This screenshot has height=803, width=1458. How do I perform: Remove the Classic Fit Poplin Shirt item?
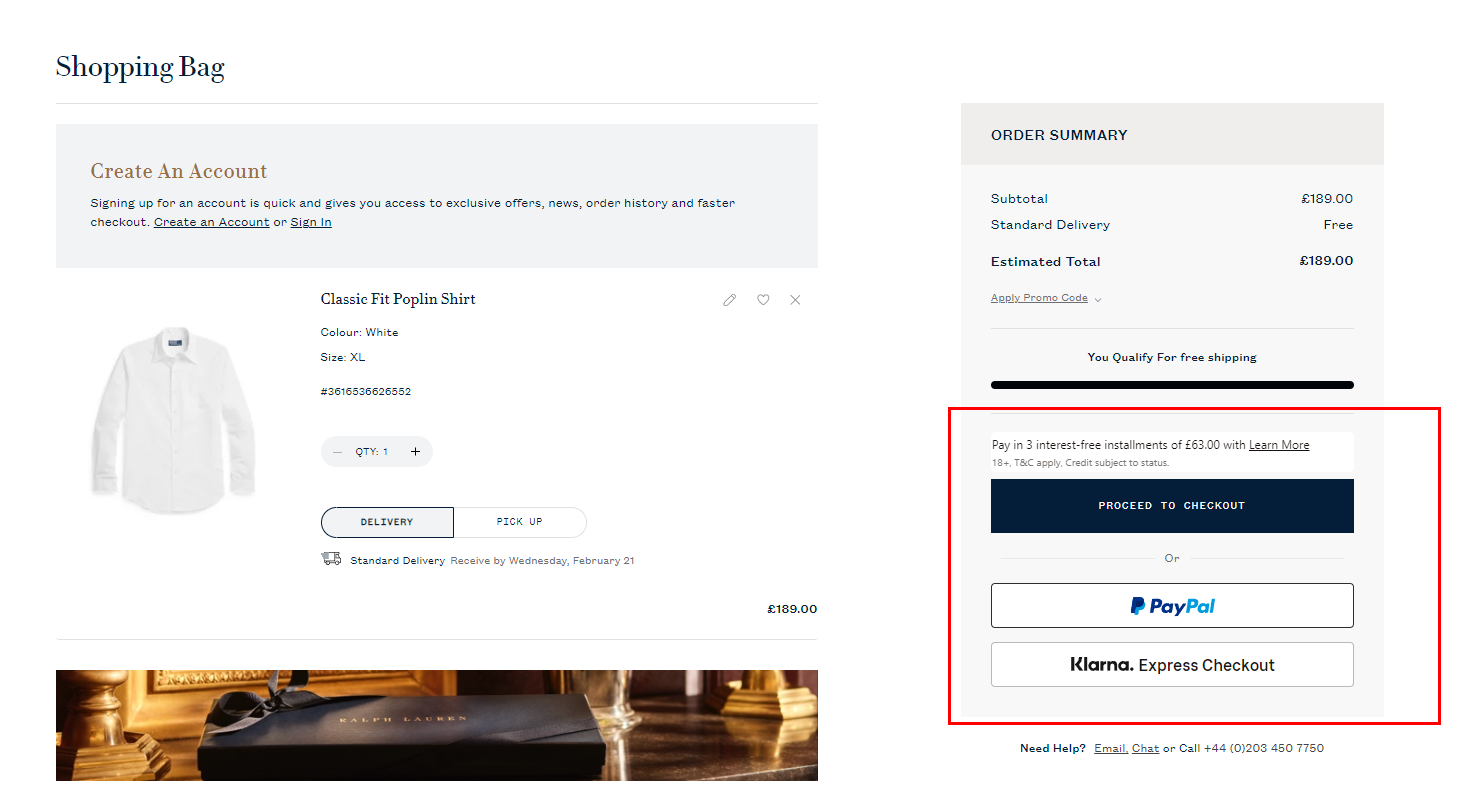(795, 300)
